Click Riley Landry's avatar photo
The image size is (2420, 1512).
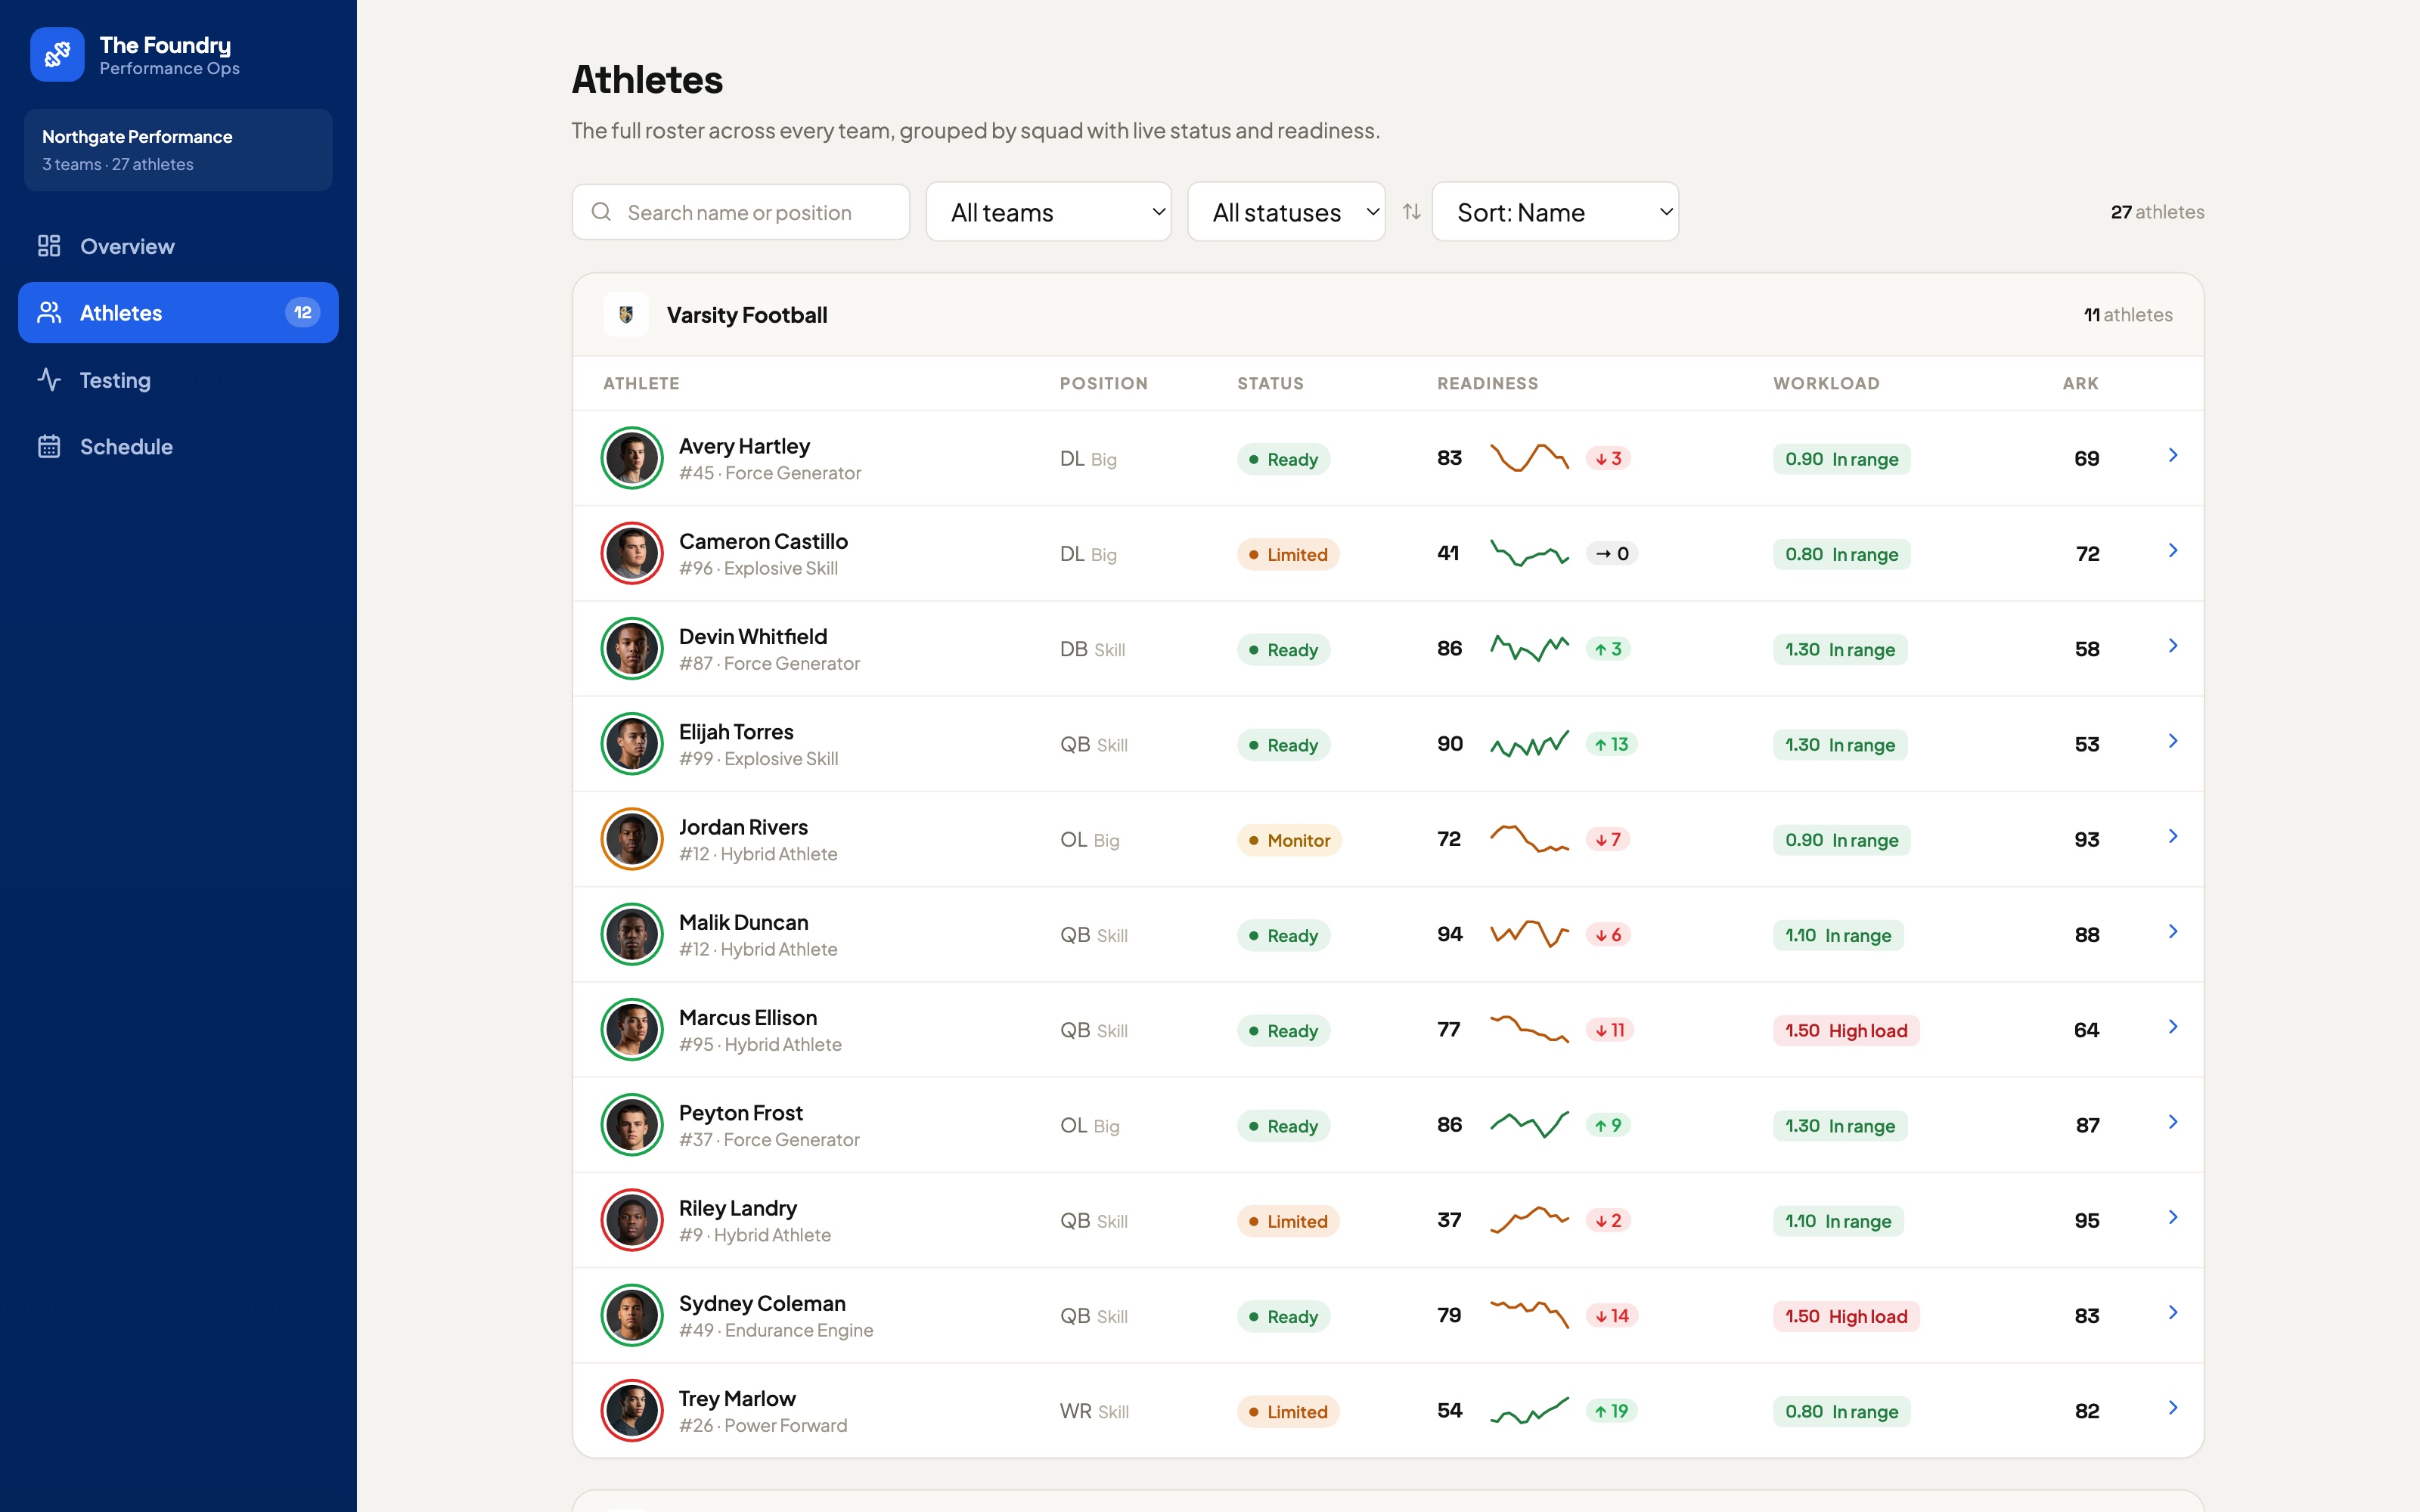point(632,1220)
